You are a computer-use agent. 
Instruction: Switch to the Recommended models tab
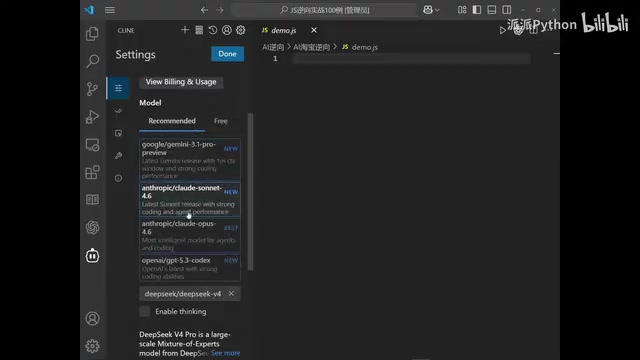(172, 121)
